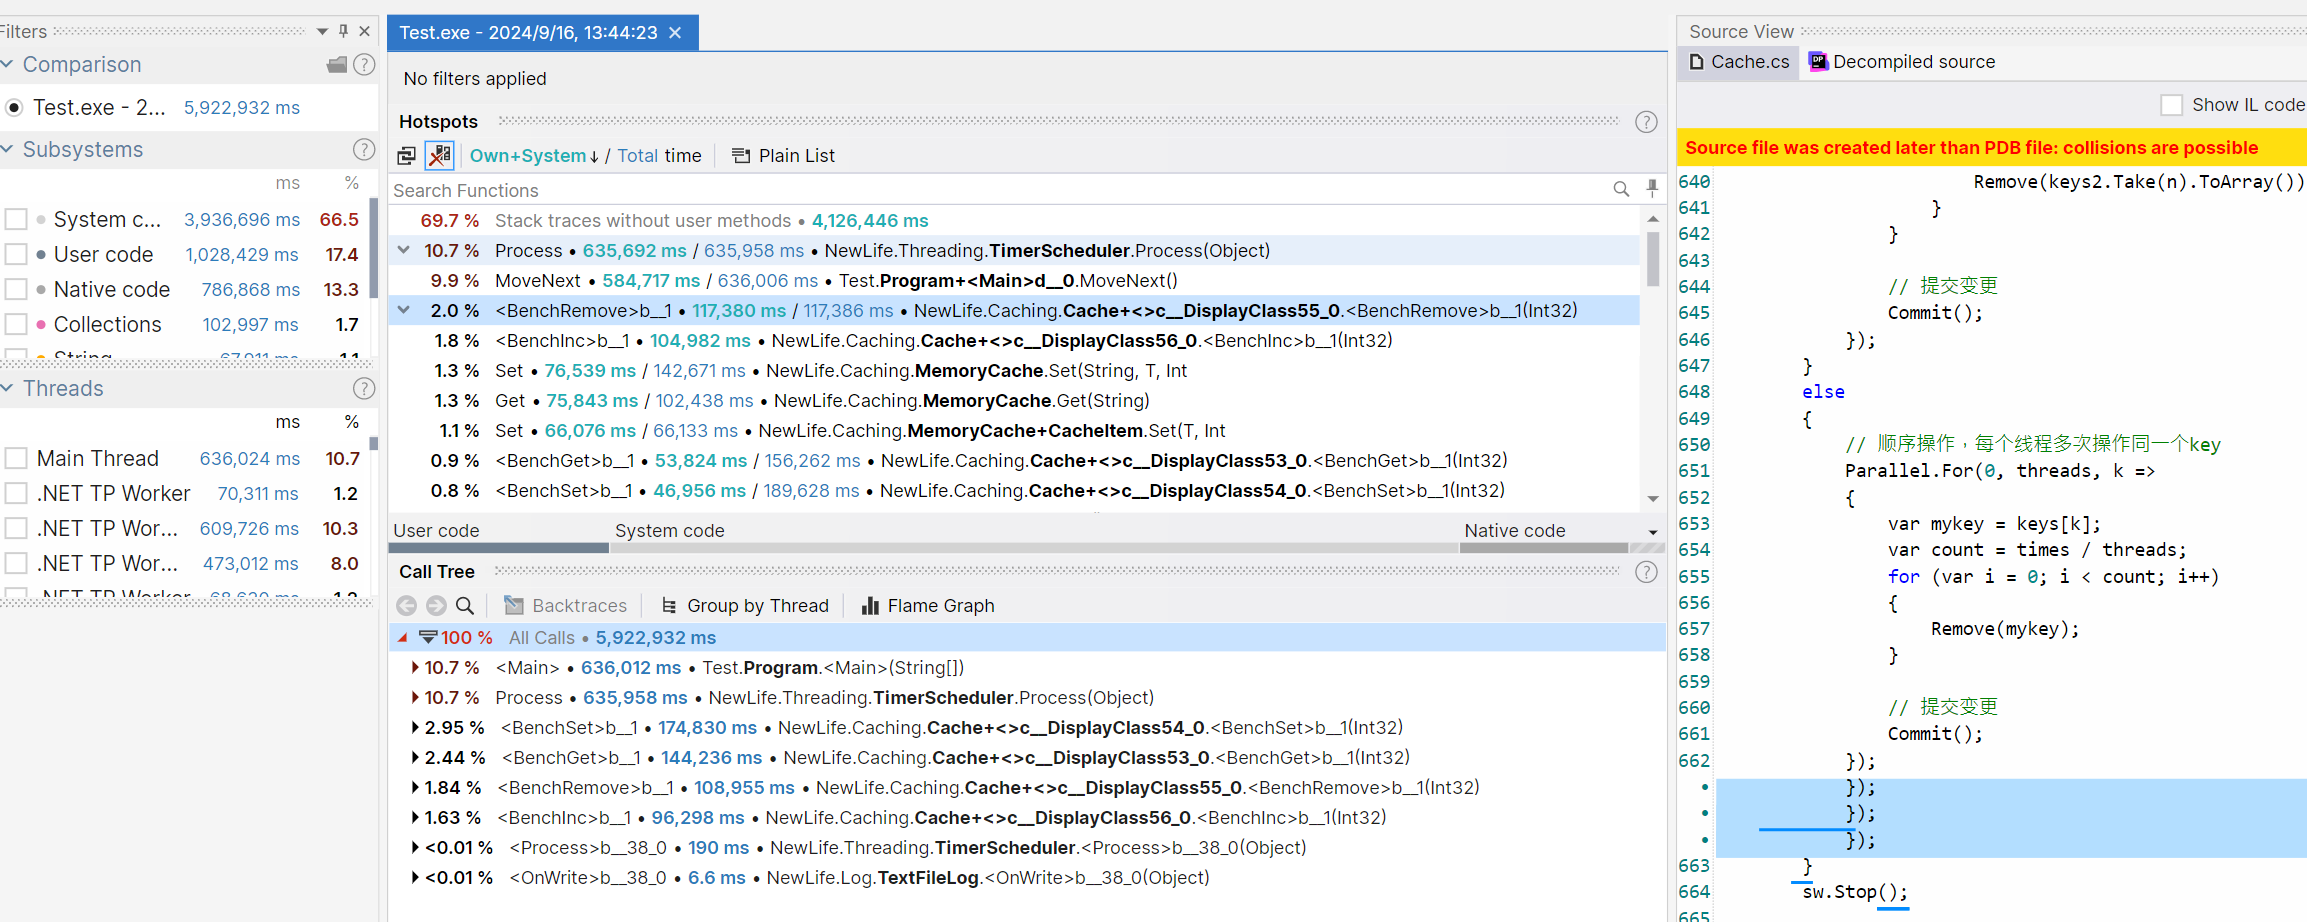Select the Cache.cs source tab
The image size is (2307, 922).
pyautogui.click(x=1740, y=62)
